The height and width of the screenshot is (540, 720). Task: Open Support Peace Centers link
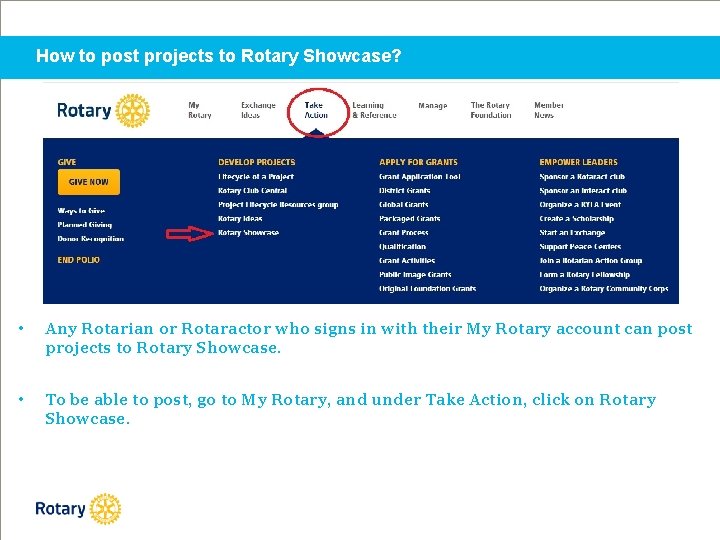[x=580, y=247]
